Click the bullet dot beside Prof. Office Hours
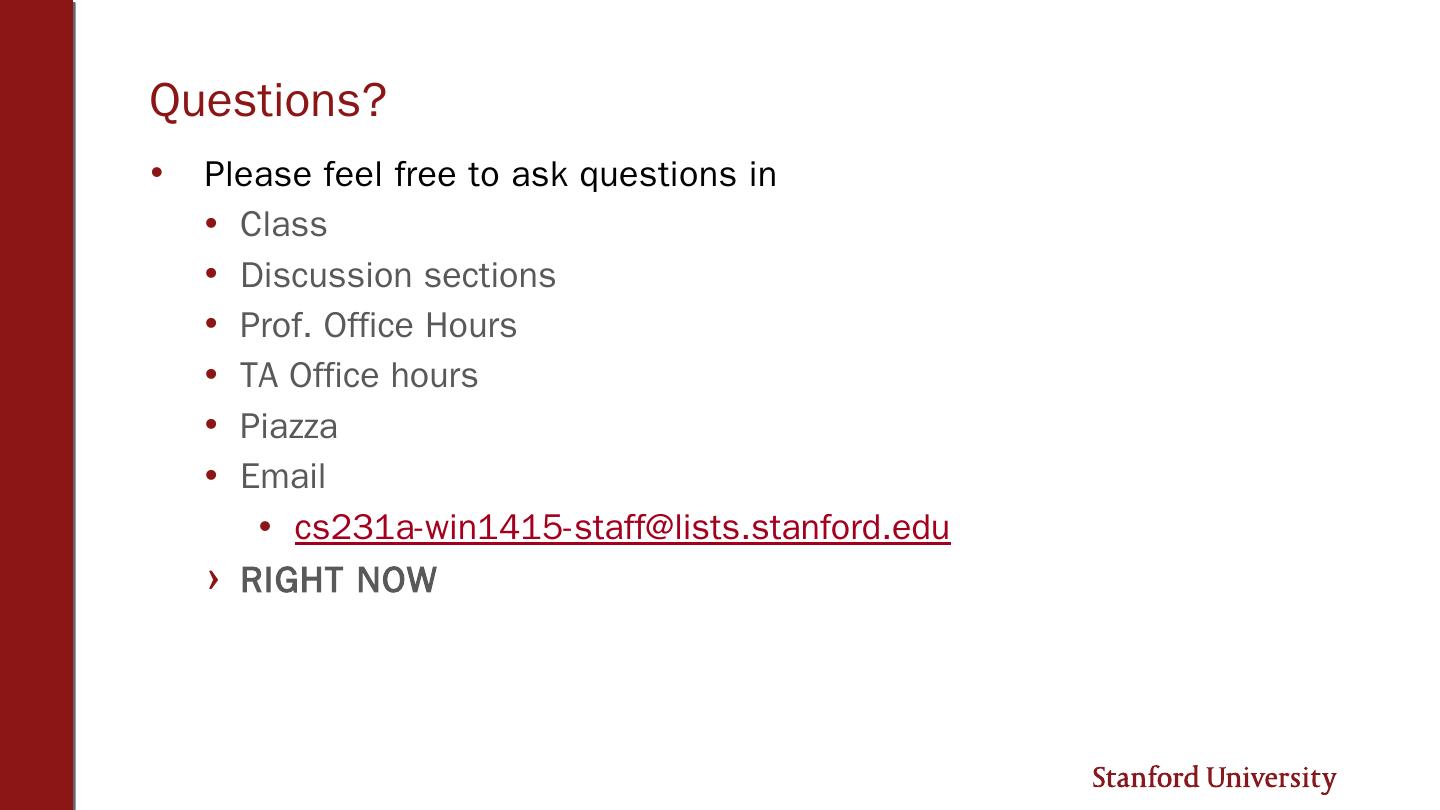The image size is (1440, 810). [x=211, y=324]
